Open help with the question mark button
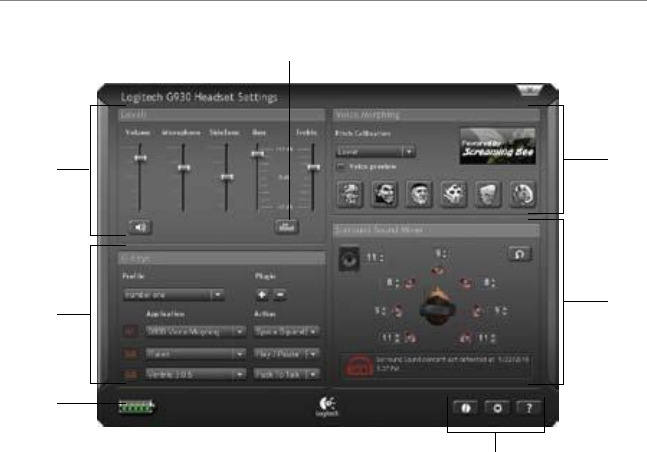 [529, 408]
